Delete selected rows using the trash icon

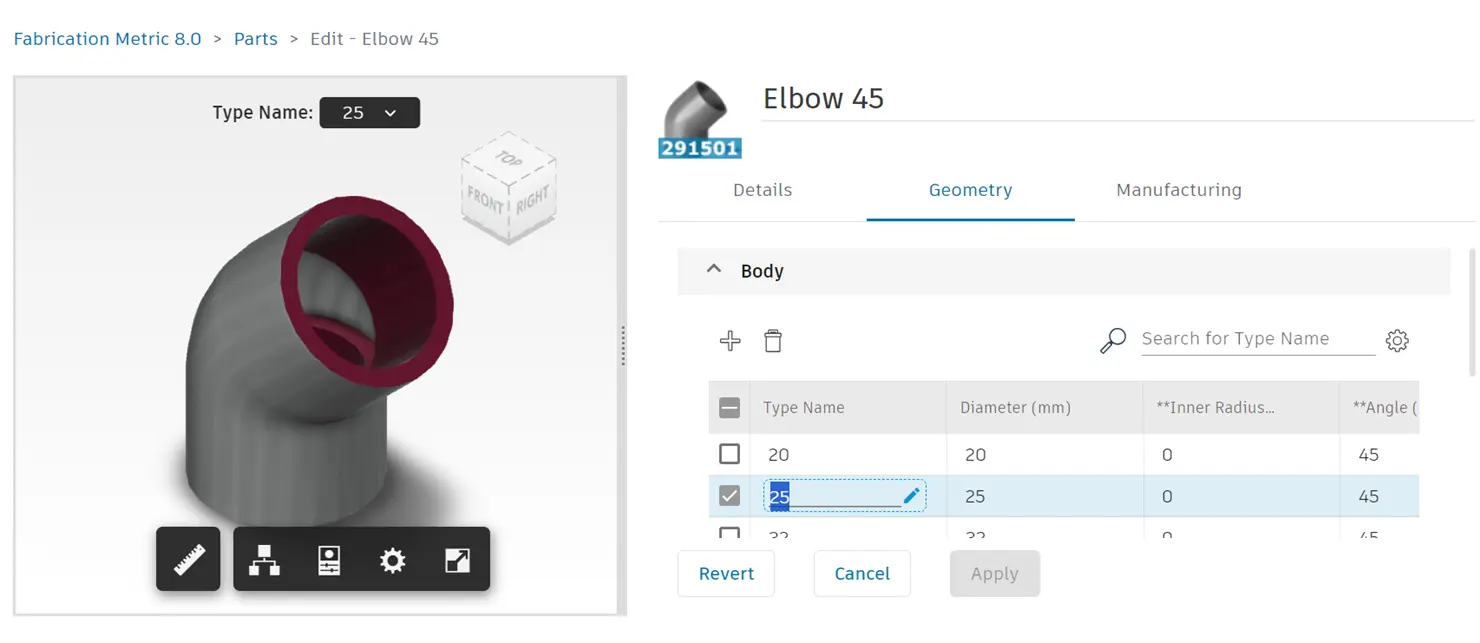click(773, 340)
